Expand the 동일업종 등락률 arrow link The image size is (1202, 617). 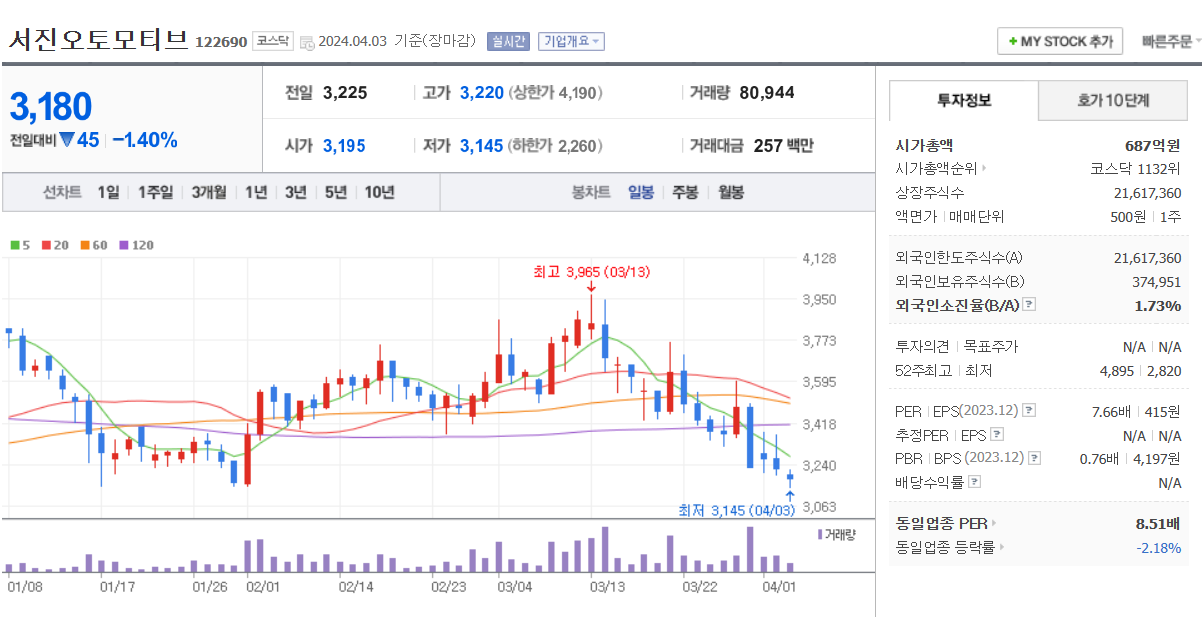tap(1000, 547)
